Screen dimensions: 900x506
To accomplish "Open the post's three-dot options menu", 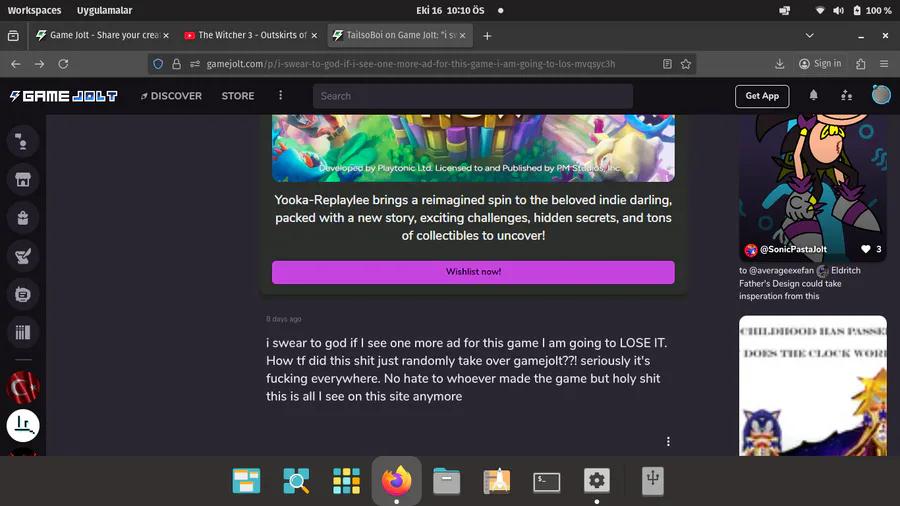I will tap(668, 441).
